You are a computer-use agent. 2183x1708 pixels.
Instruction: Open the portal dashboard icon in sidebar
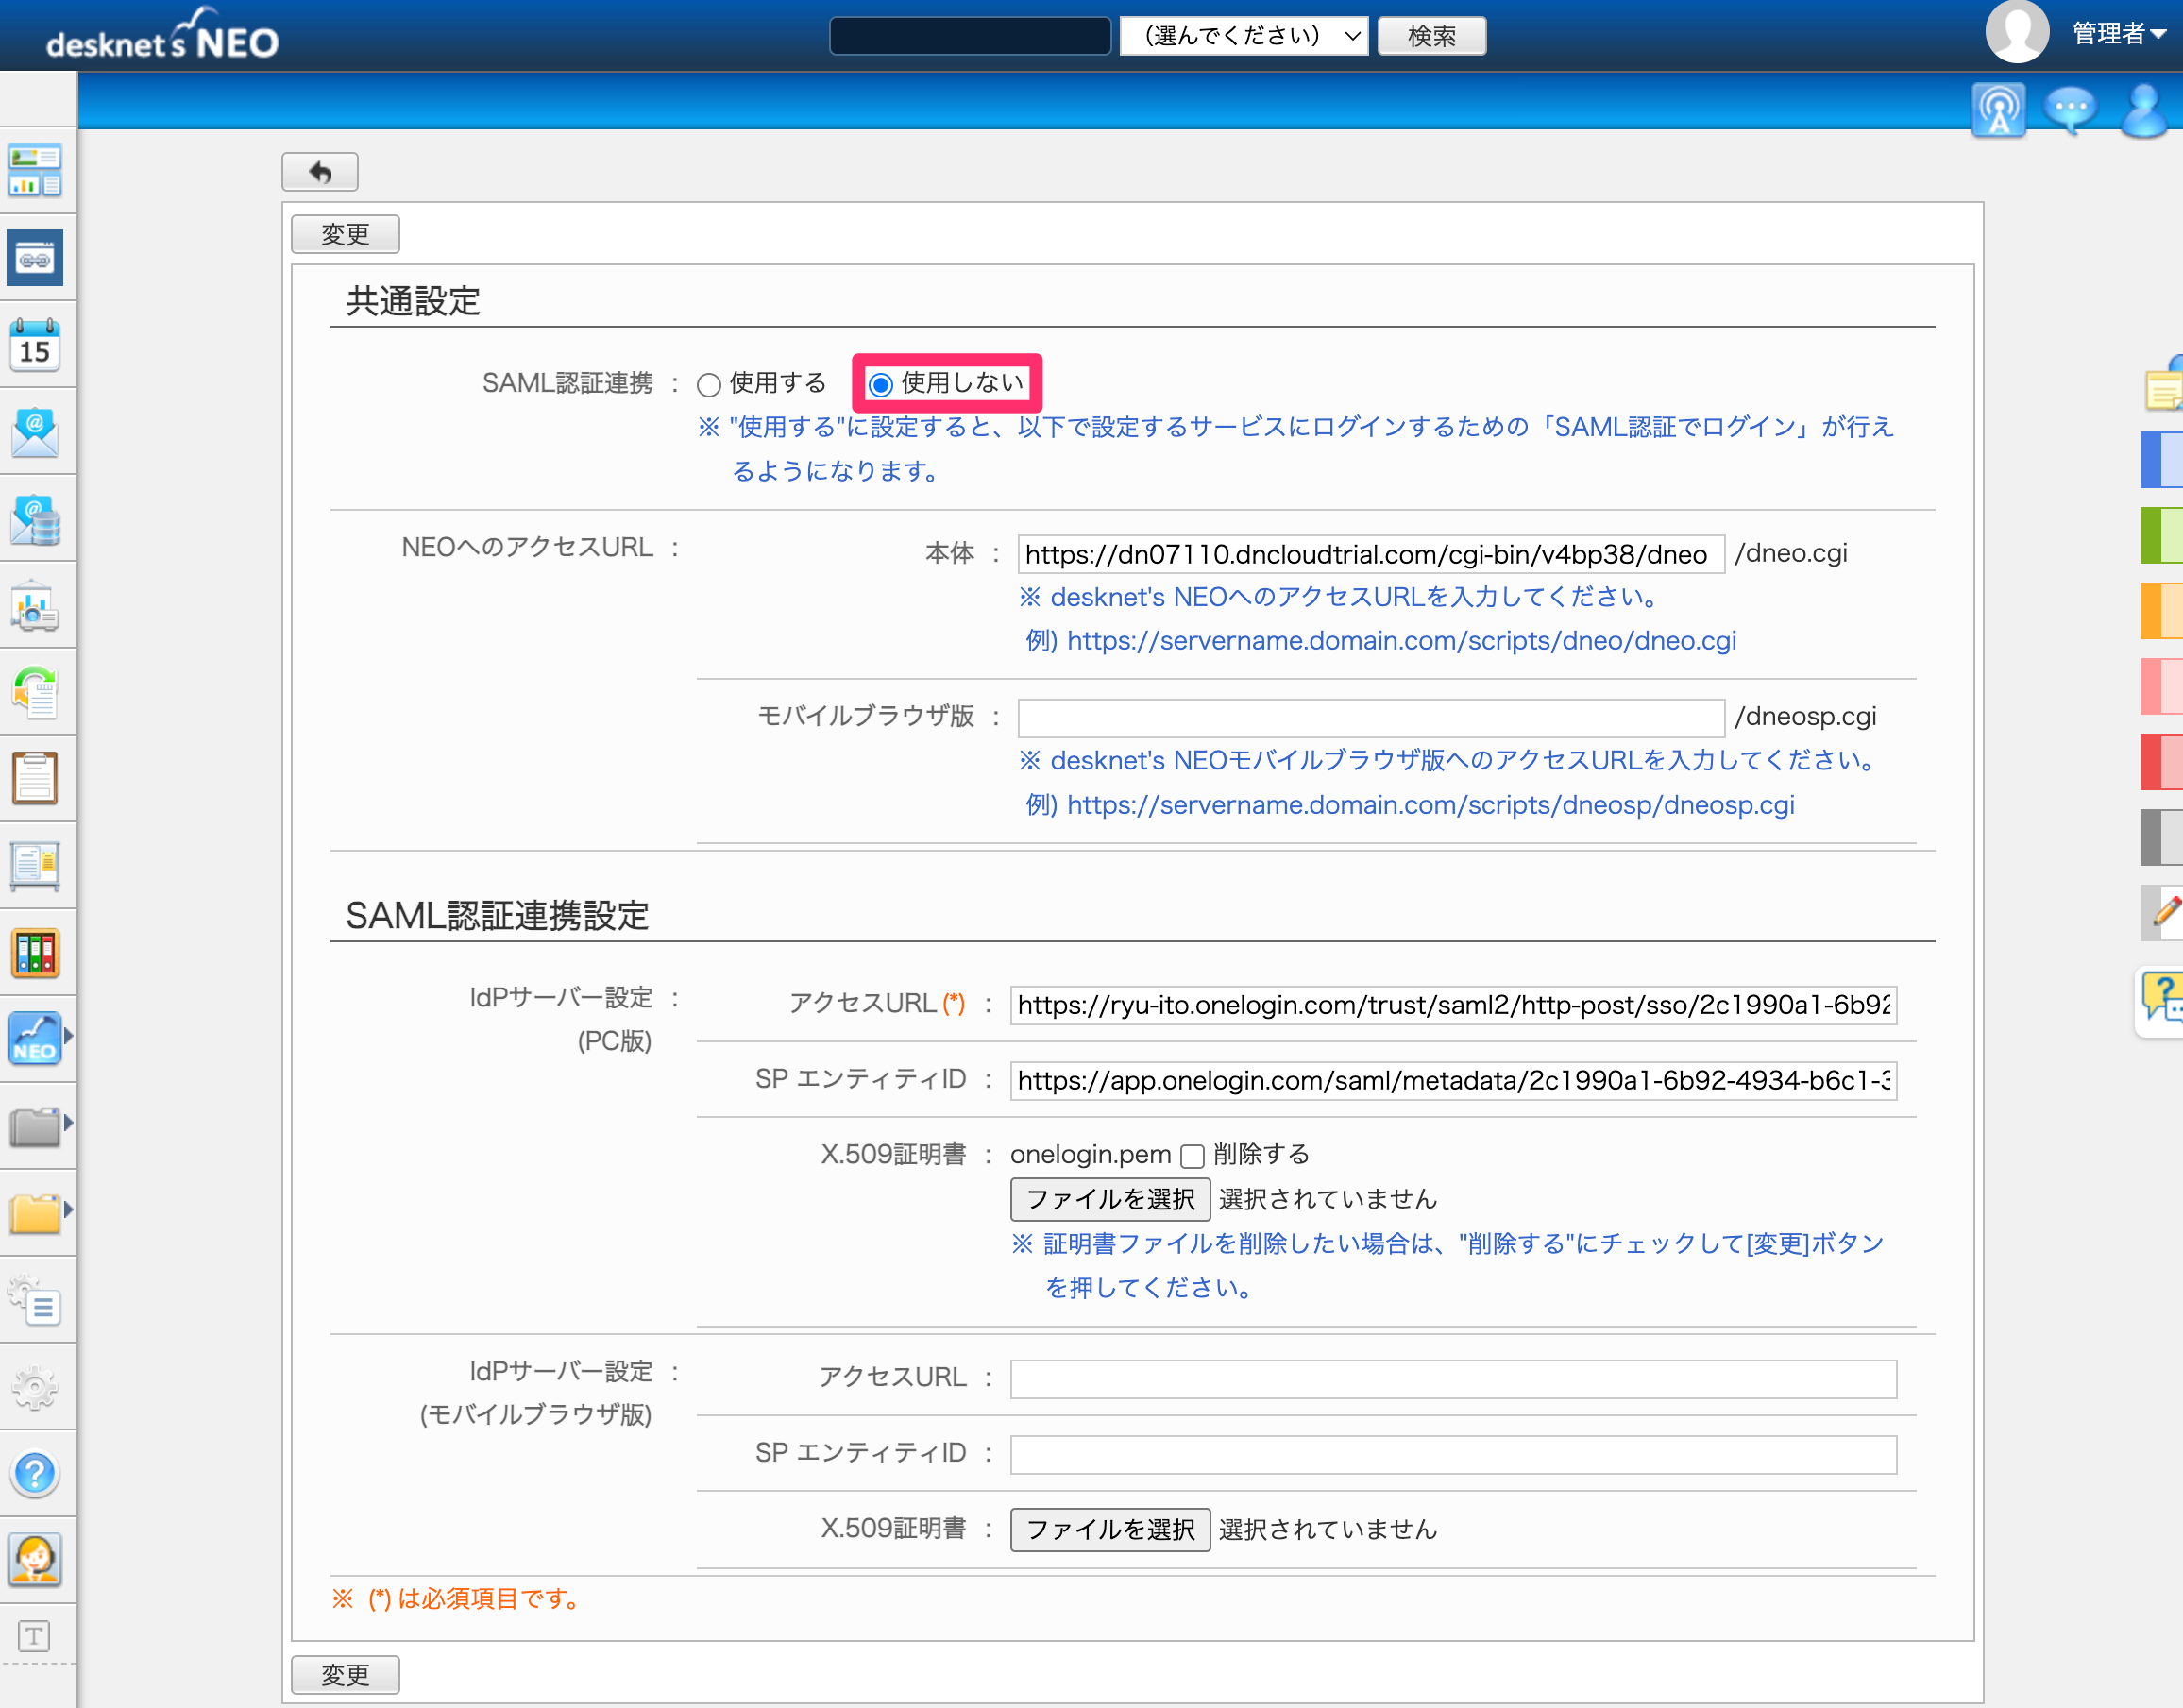coord(36,170)
